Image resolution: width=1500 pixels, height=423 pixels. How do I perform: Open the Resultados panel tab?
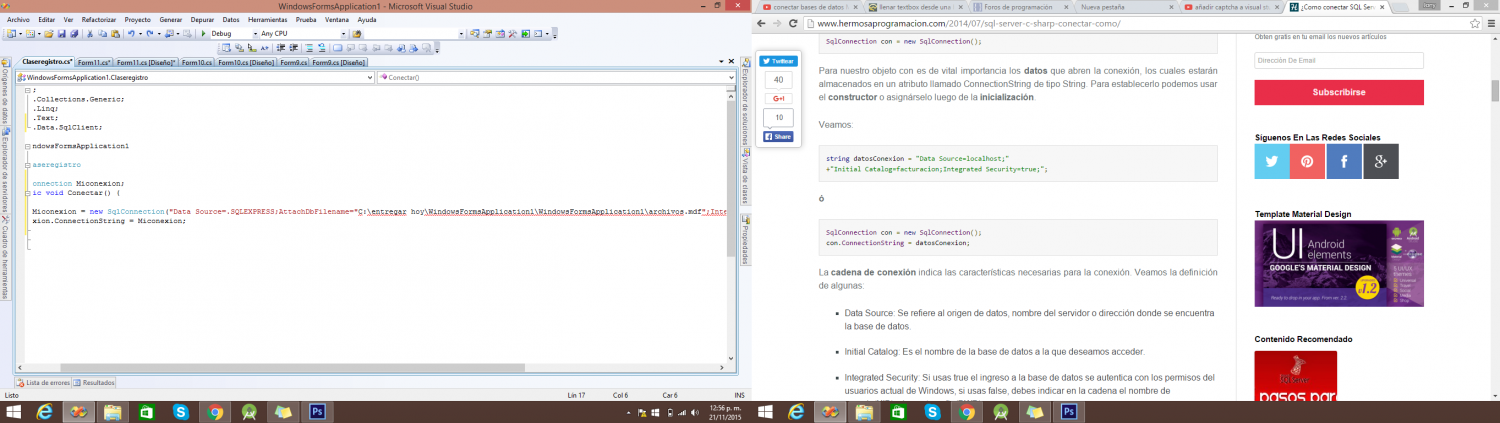[x=93, y=382]
